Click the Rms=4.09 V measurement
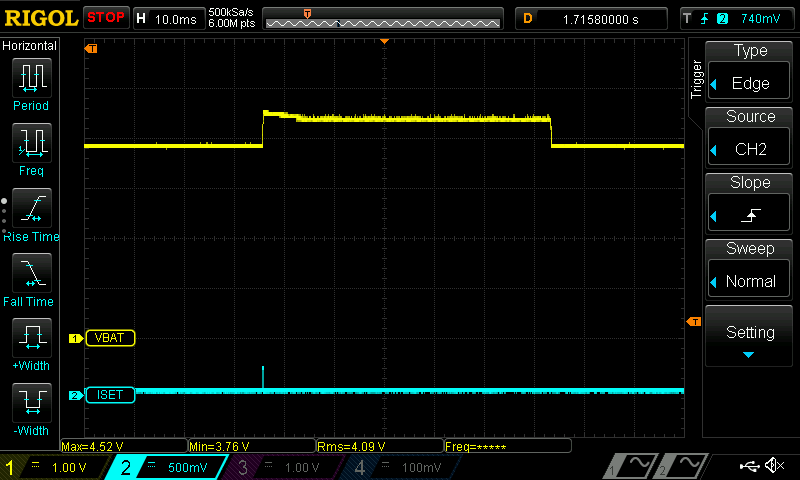The height and width of the screenshot is (480, 800). pos(380,446)
